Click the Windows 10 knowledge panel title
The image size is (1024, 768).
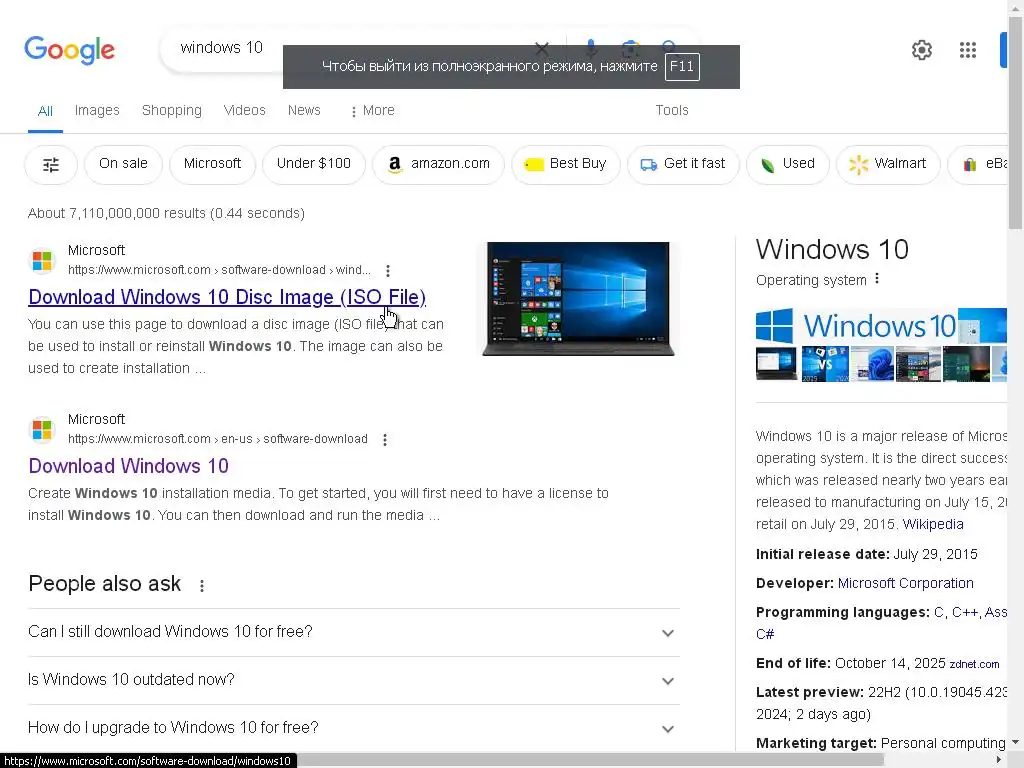(x=832, y=249)
